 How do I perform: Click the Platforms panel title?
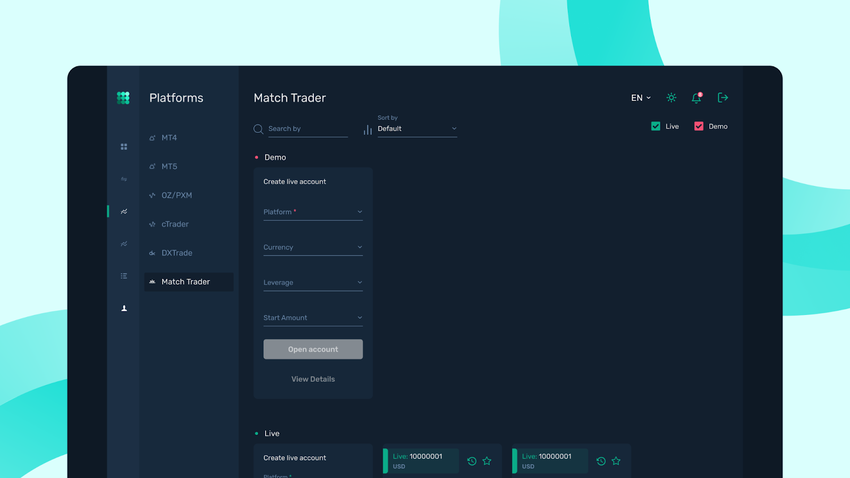[x=176, y=98]
